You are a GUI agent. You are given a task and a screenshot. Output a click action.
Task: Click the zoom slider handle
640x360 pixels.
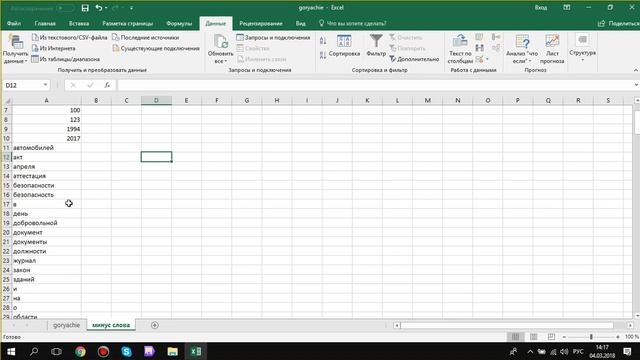tap(591, 337)
